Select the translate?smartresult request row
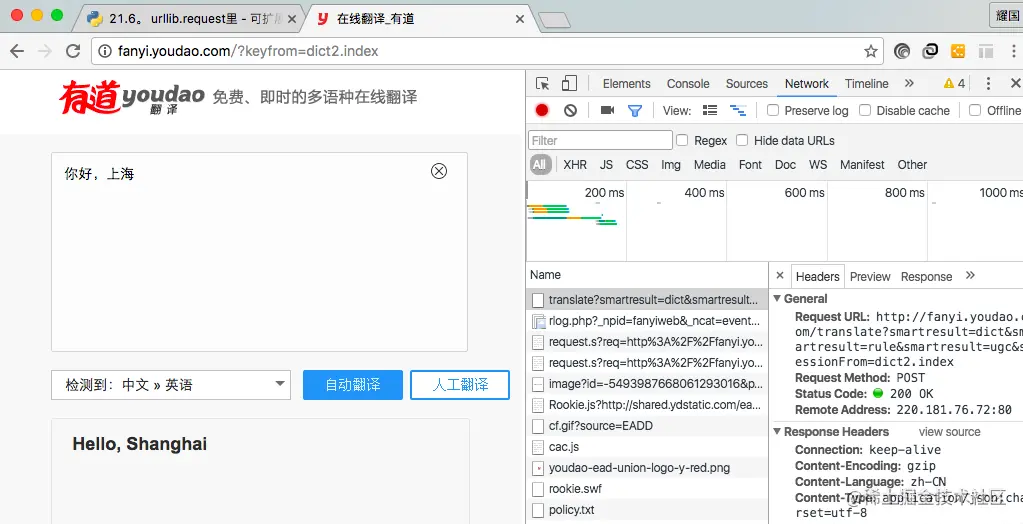 pos(647,300)
